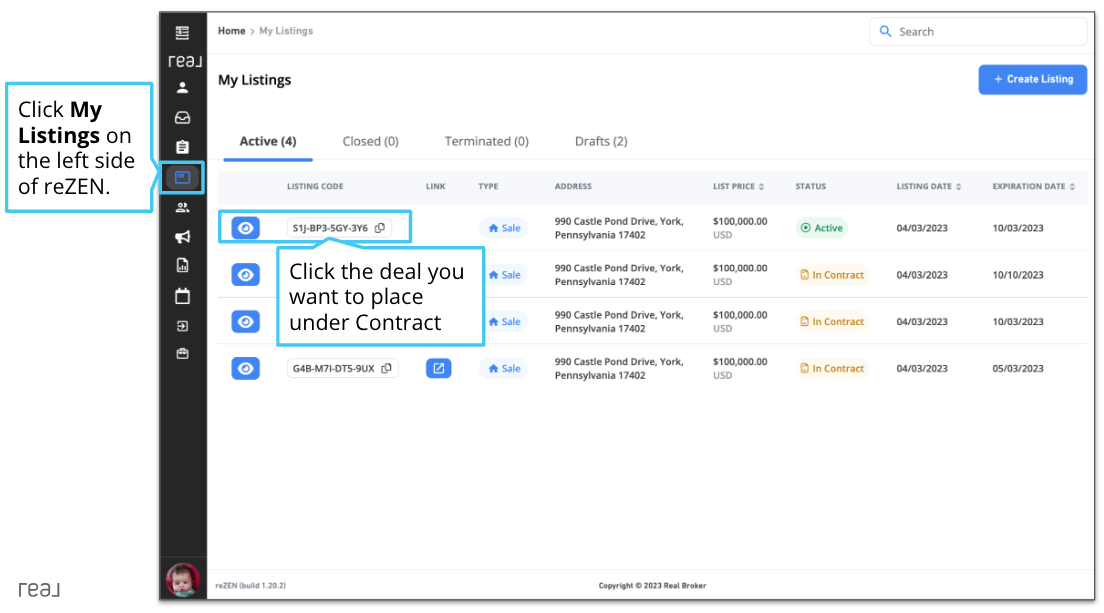Click the Status column header
The height and width of the screenshot is (613, 1104).
(810, 187)
